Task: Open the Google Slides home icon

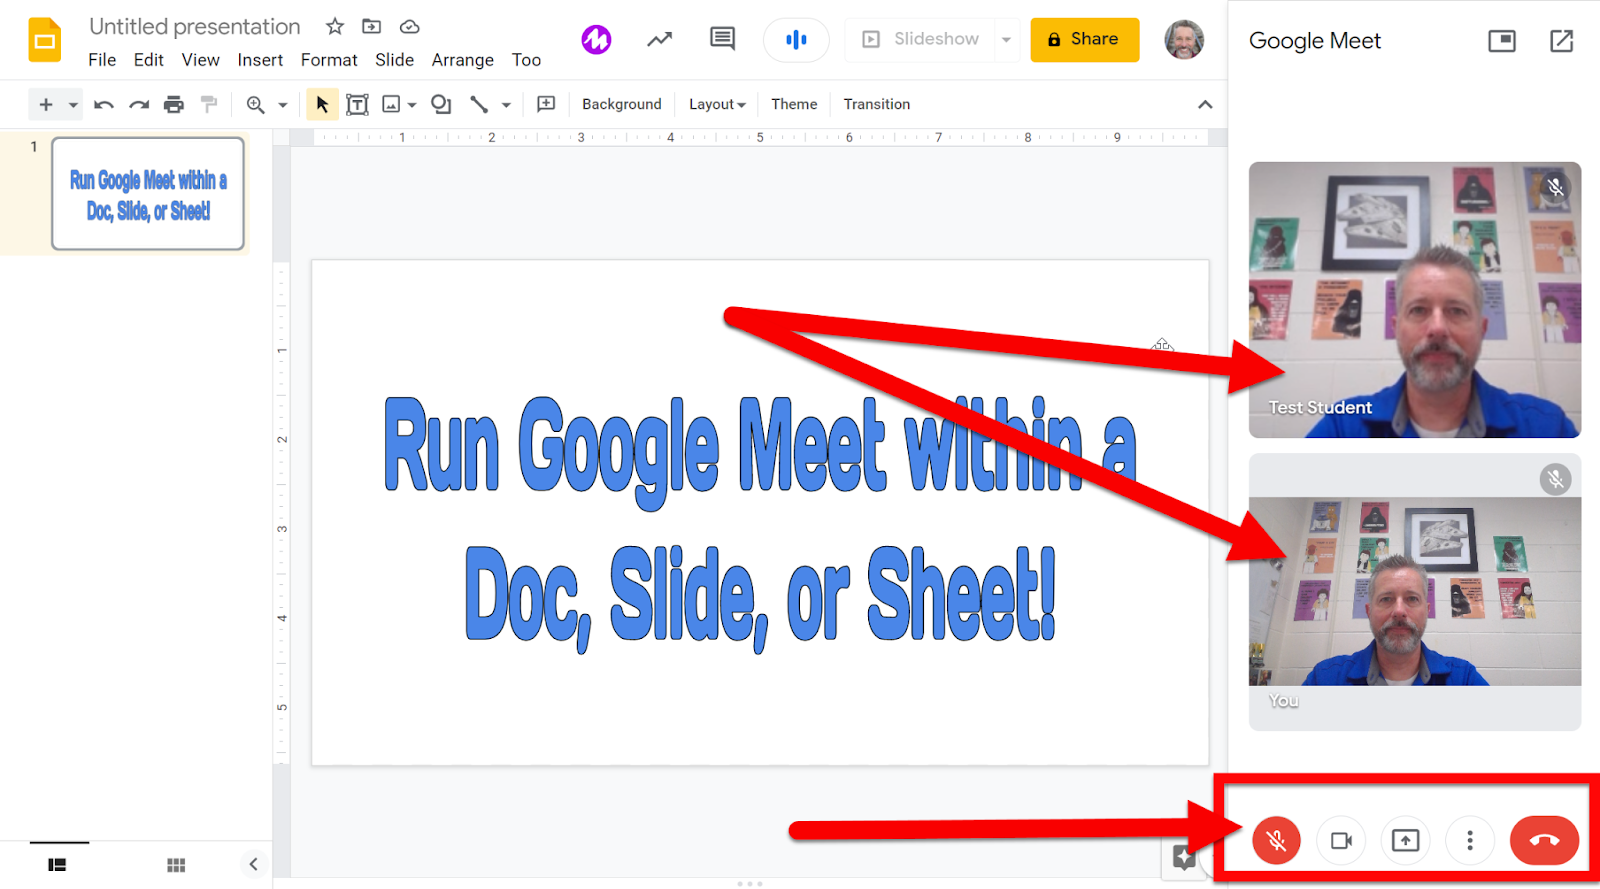Action: pyautogui.click(x=44, y=40)
